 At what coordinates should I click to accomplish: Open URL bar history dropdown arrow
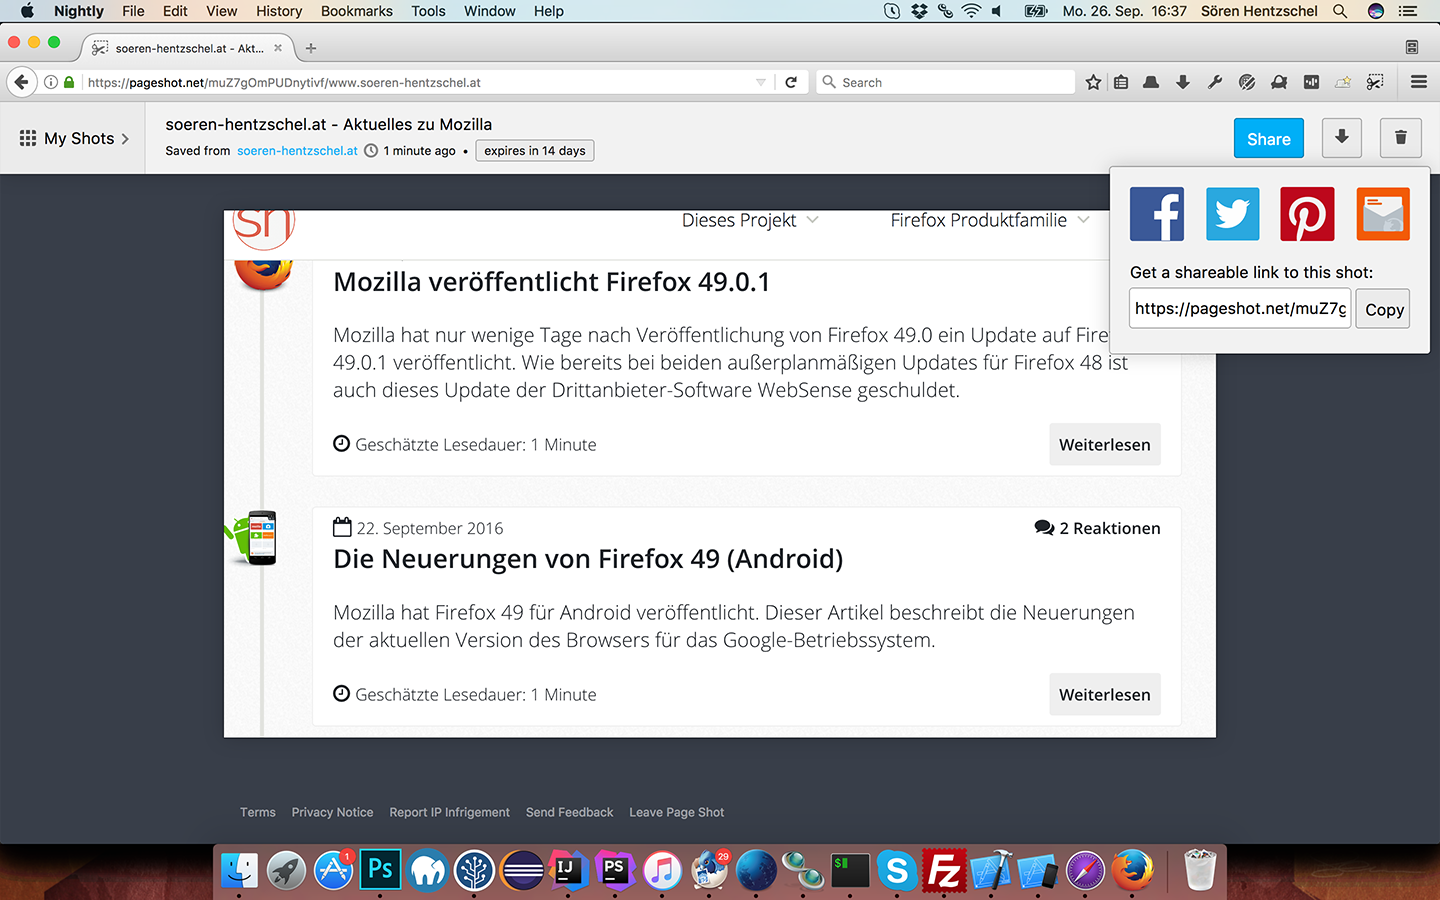pyautogui.click(x=761, y=82)
